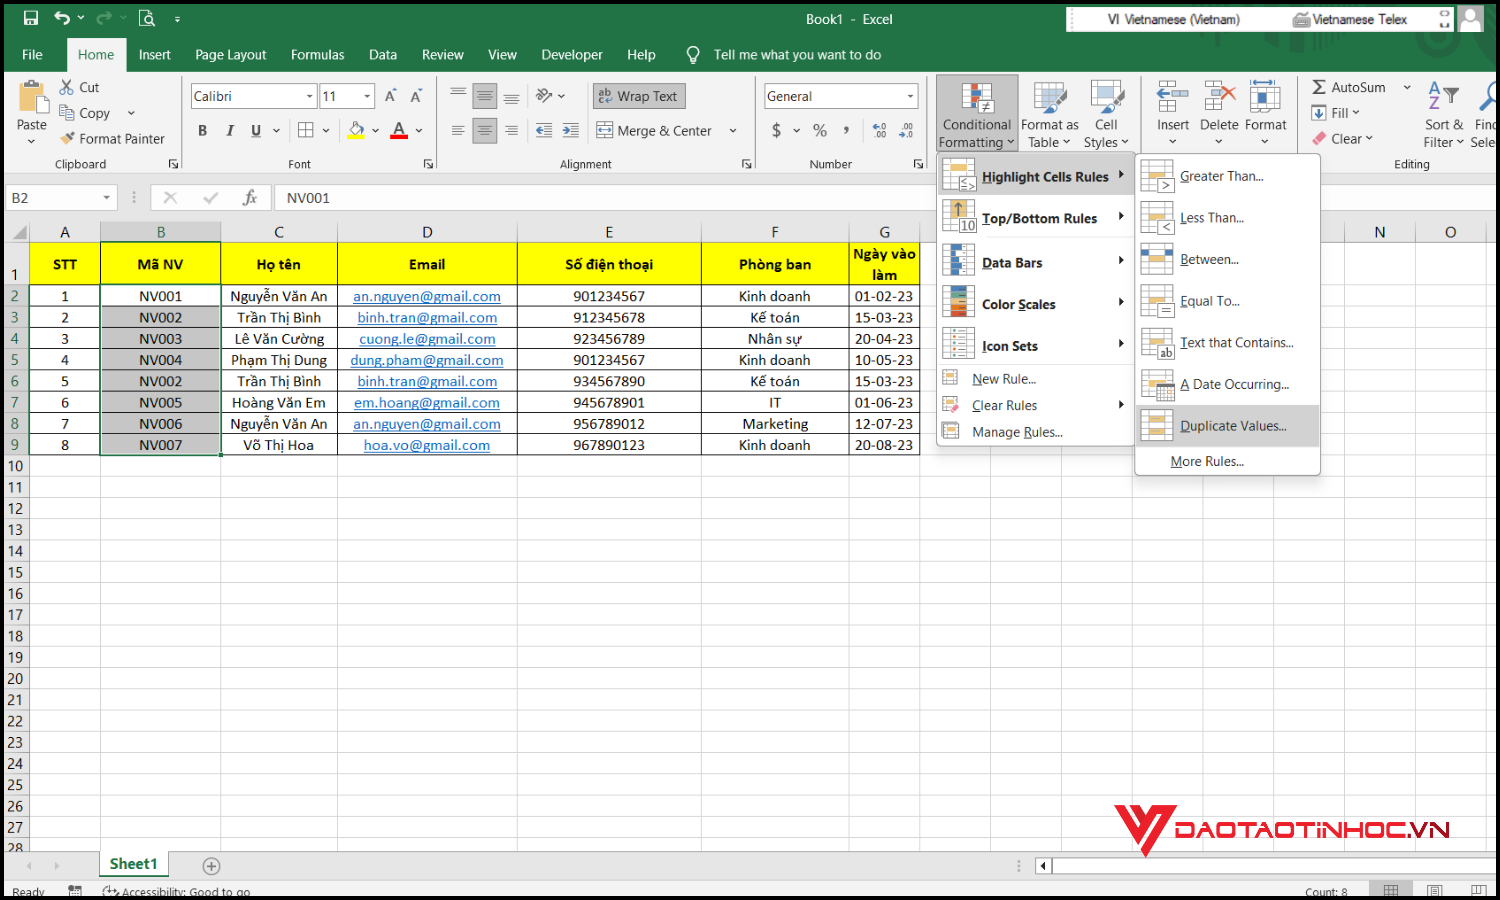Open the Data Bars submenu
This screenshot has height=900, width=1500.
[x=1035, y=262]
